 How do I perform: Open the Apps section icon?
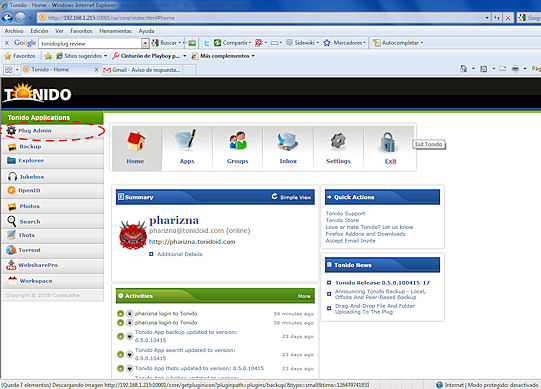(x=187, y=140)
